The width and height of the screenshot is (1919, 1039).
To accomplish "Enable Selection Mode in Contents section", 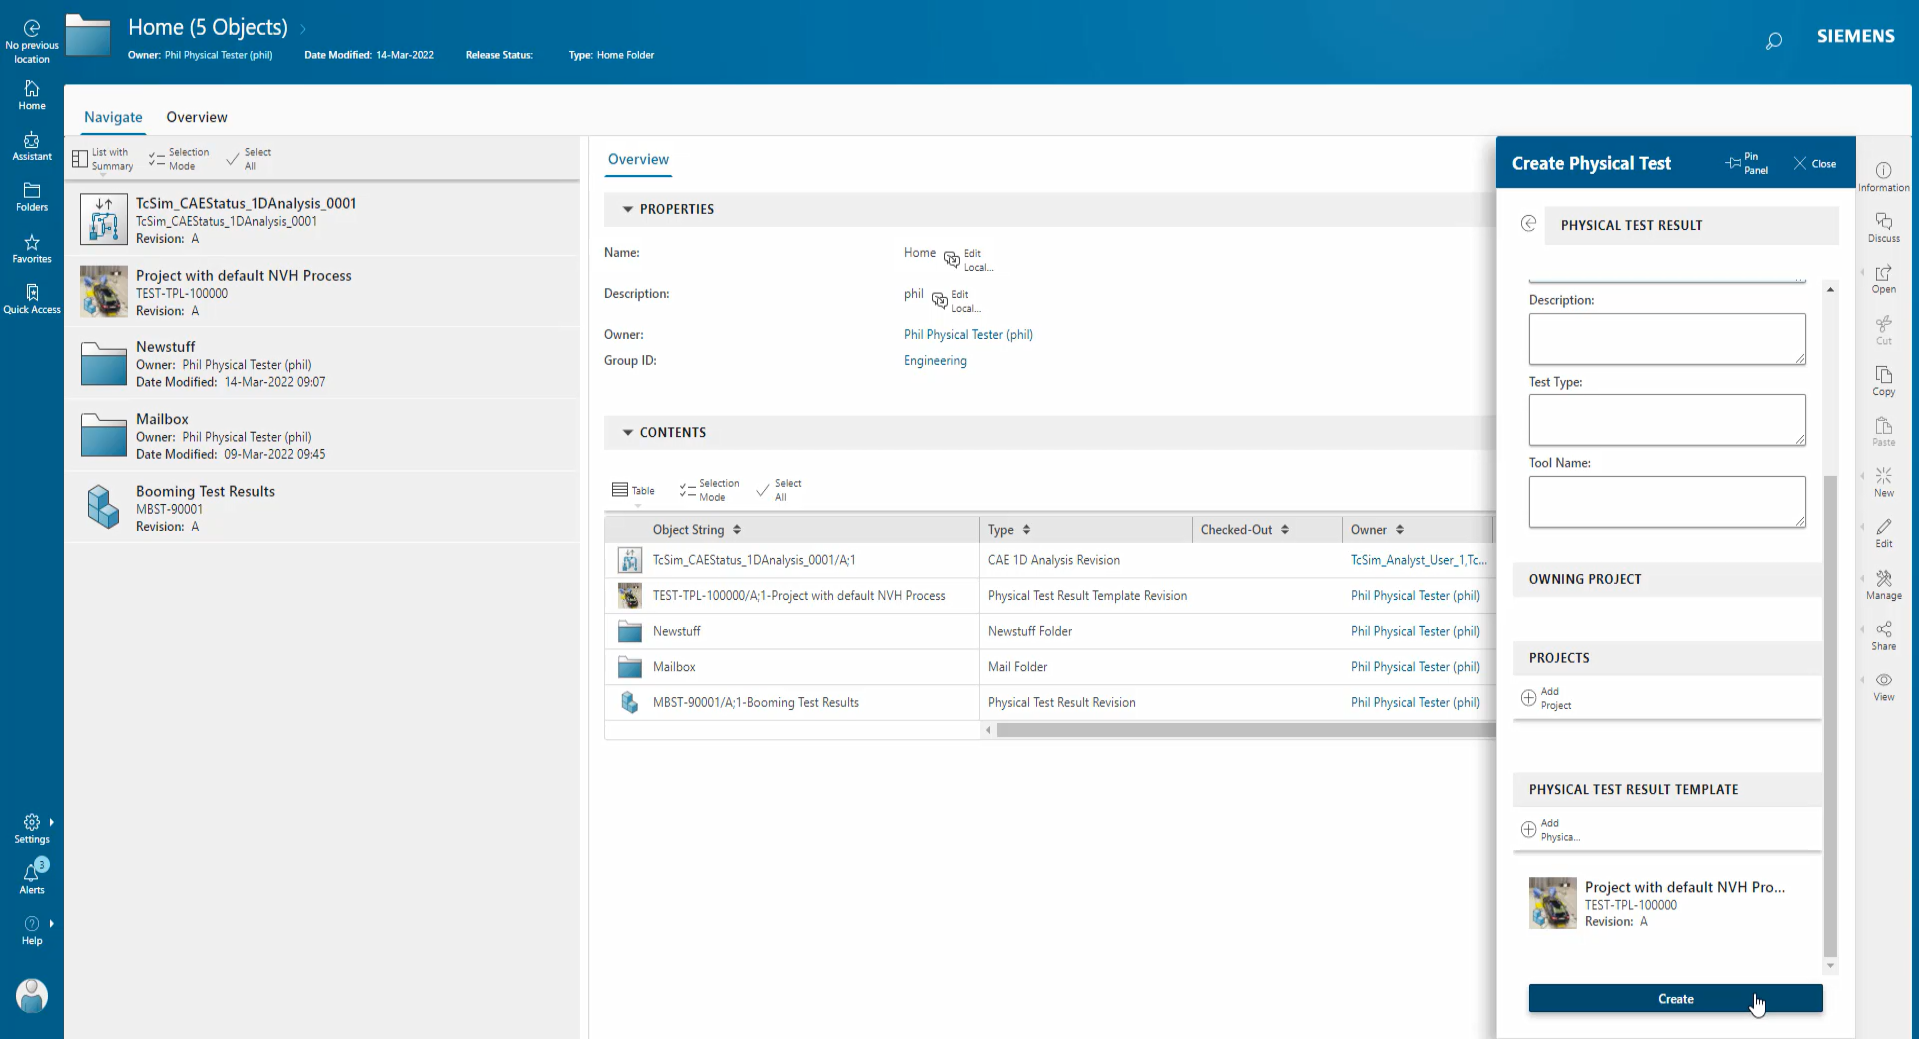I will click(709, 490).
